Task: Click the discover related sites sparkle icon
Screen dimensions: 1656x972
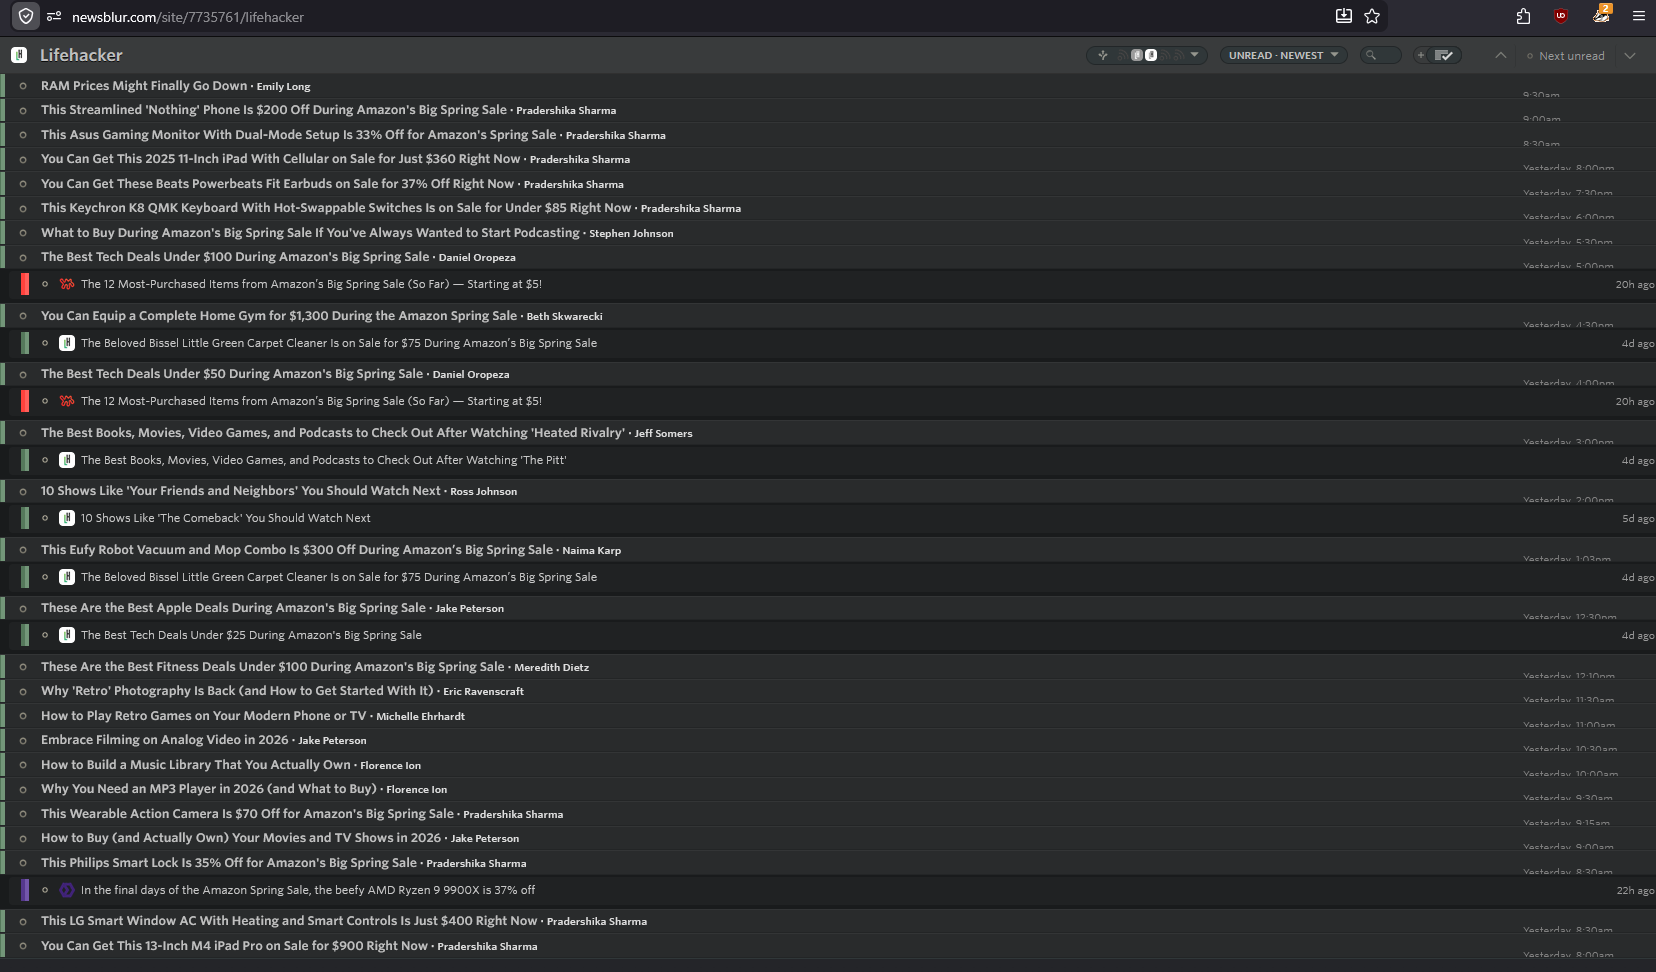Action: pyautogui.click(x=1103, y=56)
